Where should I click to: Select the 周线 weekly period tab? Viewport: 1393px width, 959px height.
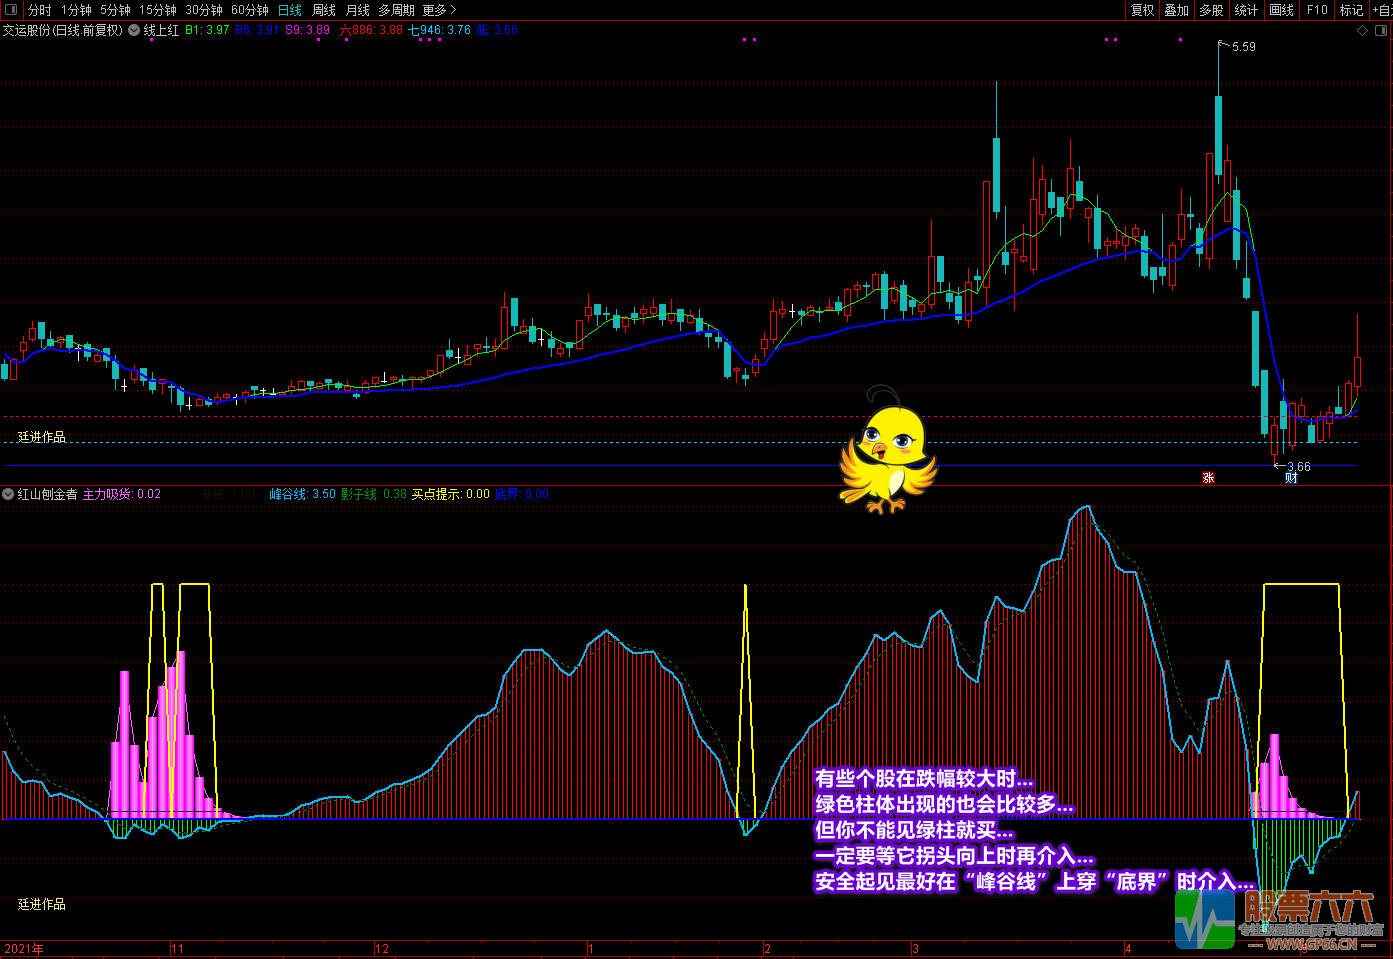point(324,10)
